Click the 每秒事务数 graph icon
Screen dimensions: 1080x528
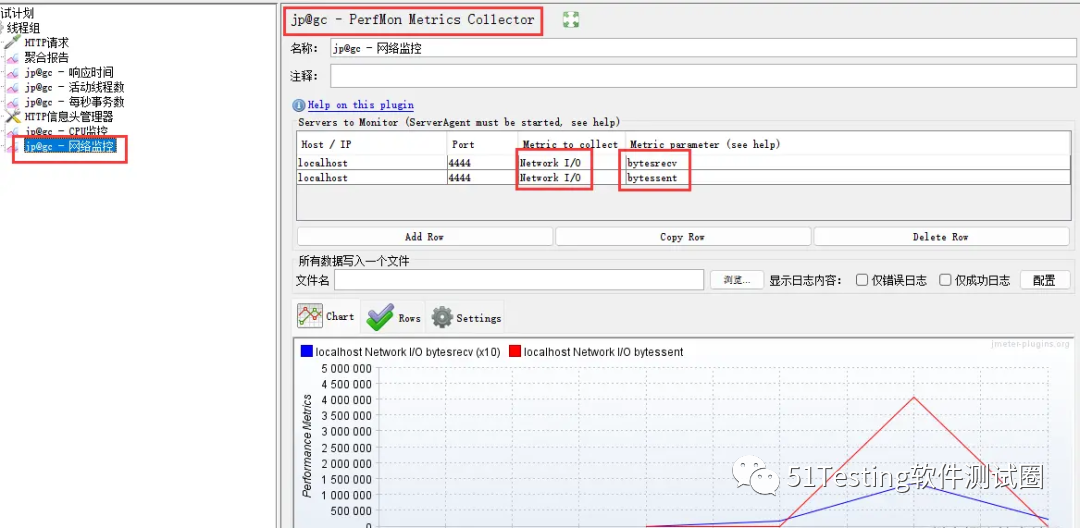(12, 102)
